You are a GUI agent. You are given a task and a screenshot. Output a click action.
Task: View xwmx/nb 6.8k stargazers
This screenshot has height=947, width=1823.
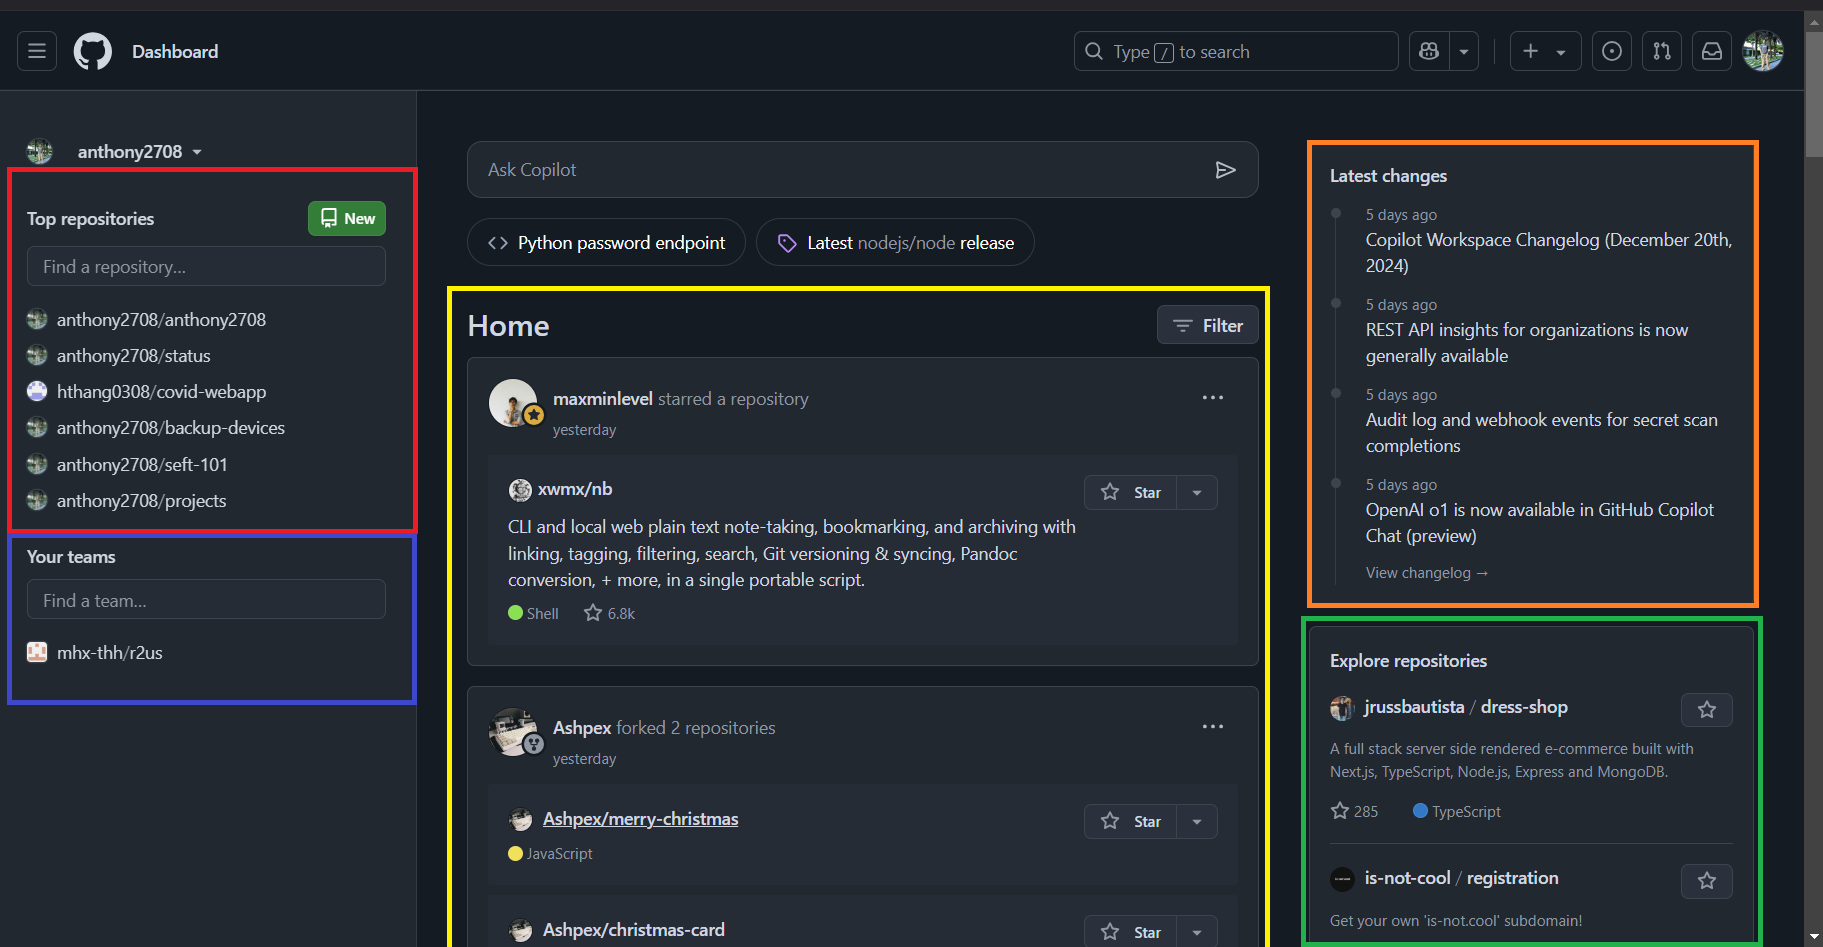(610, 613)
